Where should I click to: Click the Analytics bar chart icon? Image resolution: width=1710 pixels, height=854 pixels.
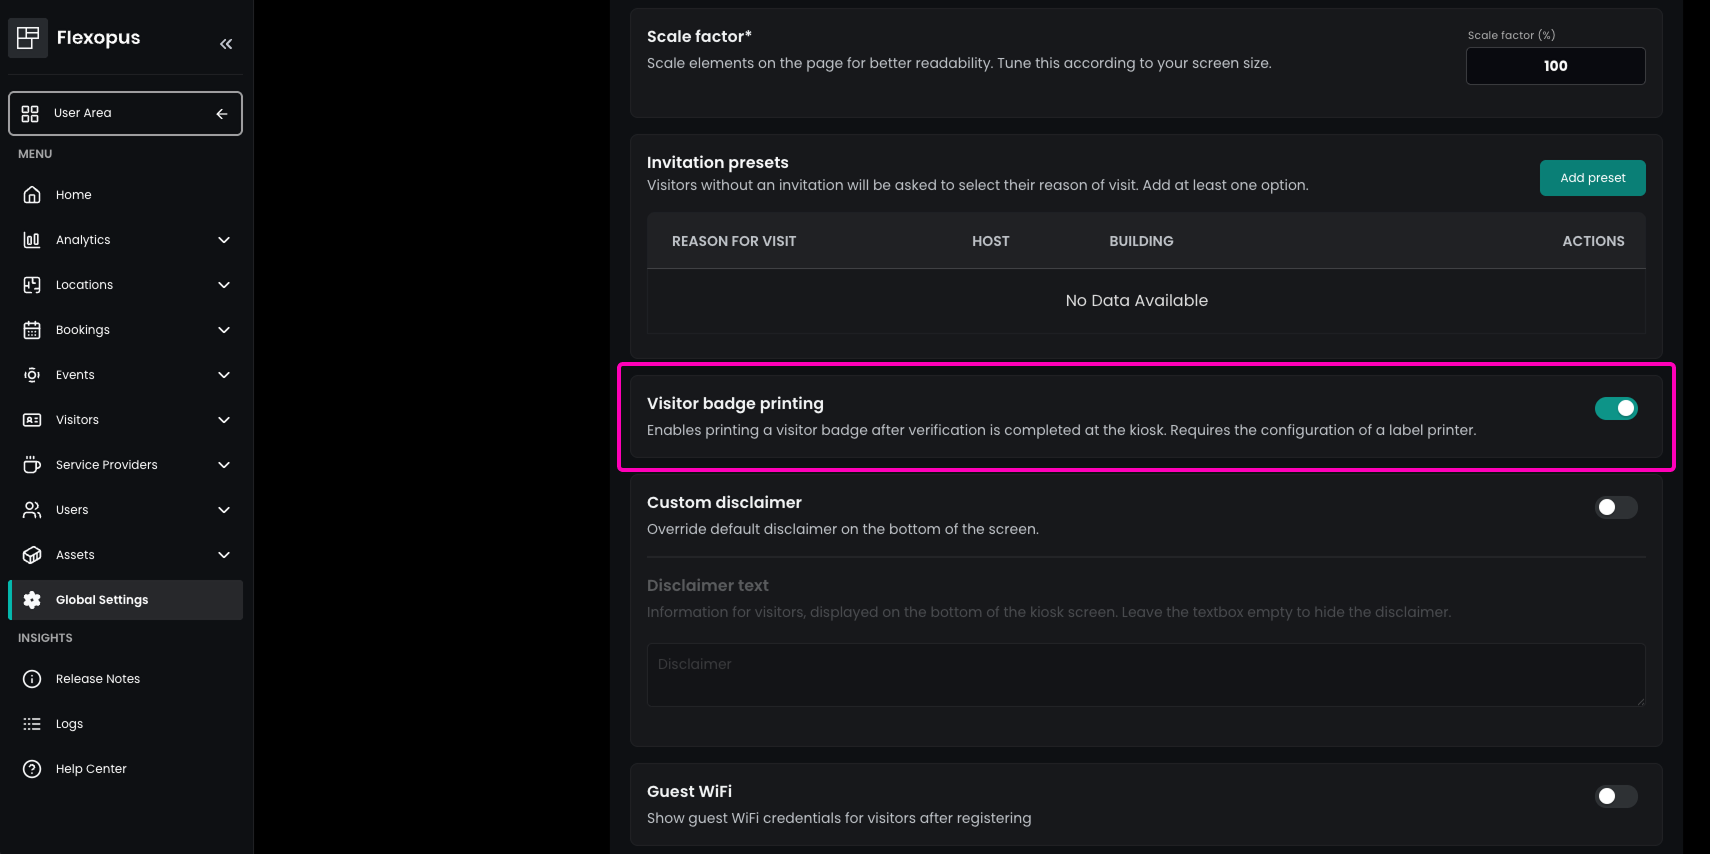click(x=32, y=240)
